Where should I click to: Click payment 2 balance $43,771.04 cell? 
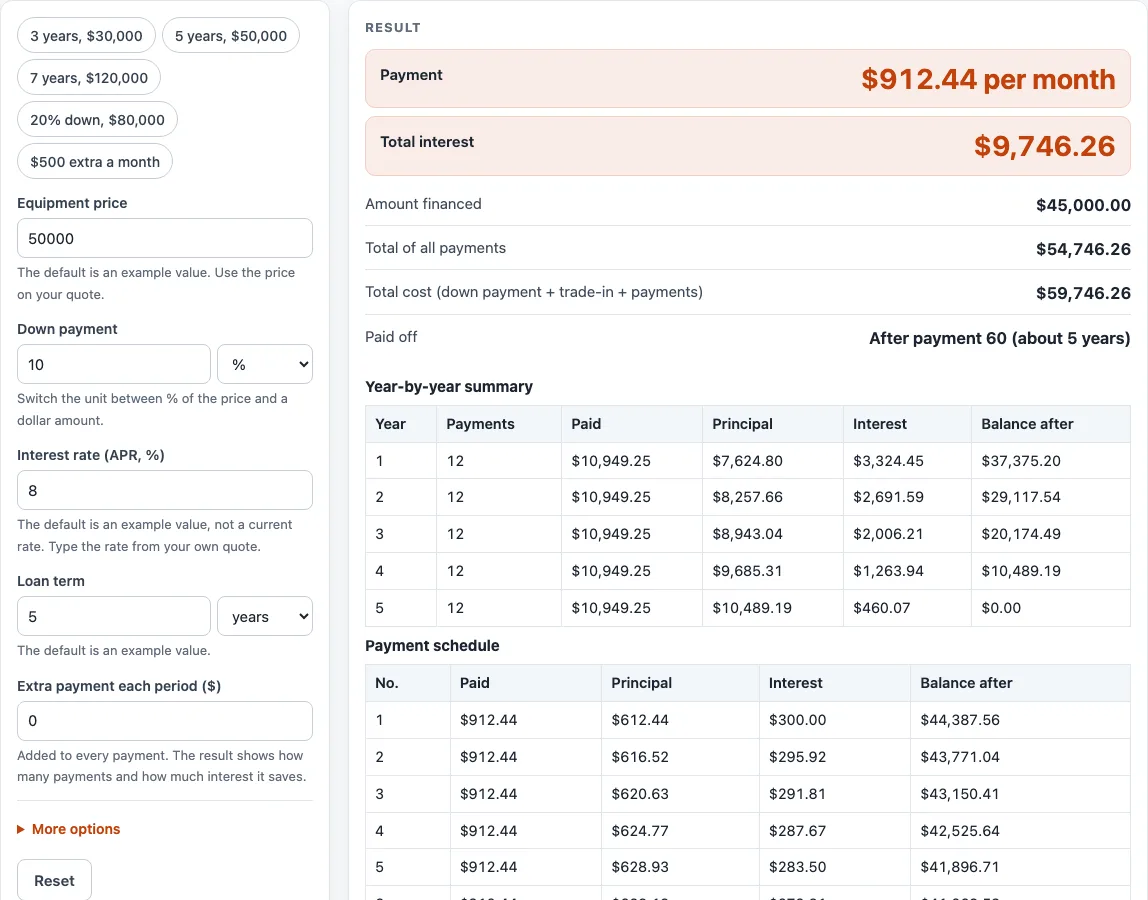tap(1021, 756)
